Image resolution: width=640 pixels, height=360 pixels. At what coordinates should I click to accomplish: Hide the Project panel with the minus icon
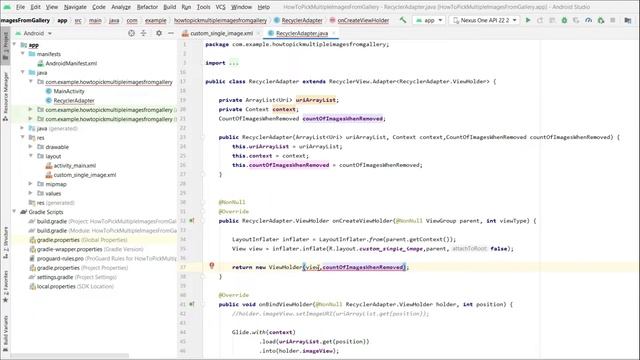171,33
